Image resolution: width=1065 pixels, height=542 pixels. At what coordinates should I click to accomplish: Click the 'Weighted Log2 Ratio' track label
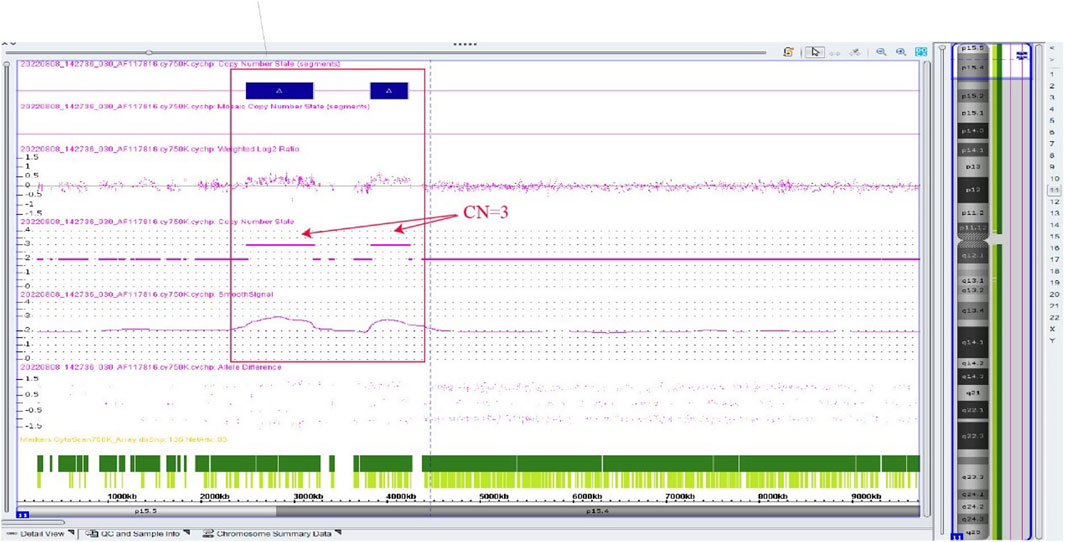tap(160, 148)
